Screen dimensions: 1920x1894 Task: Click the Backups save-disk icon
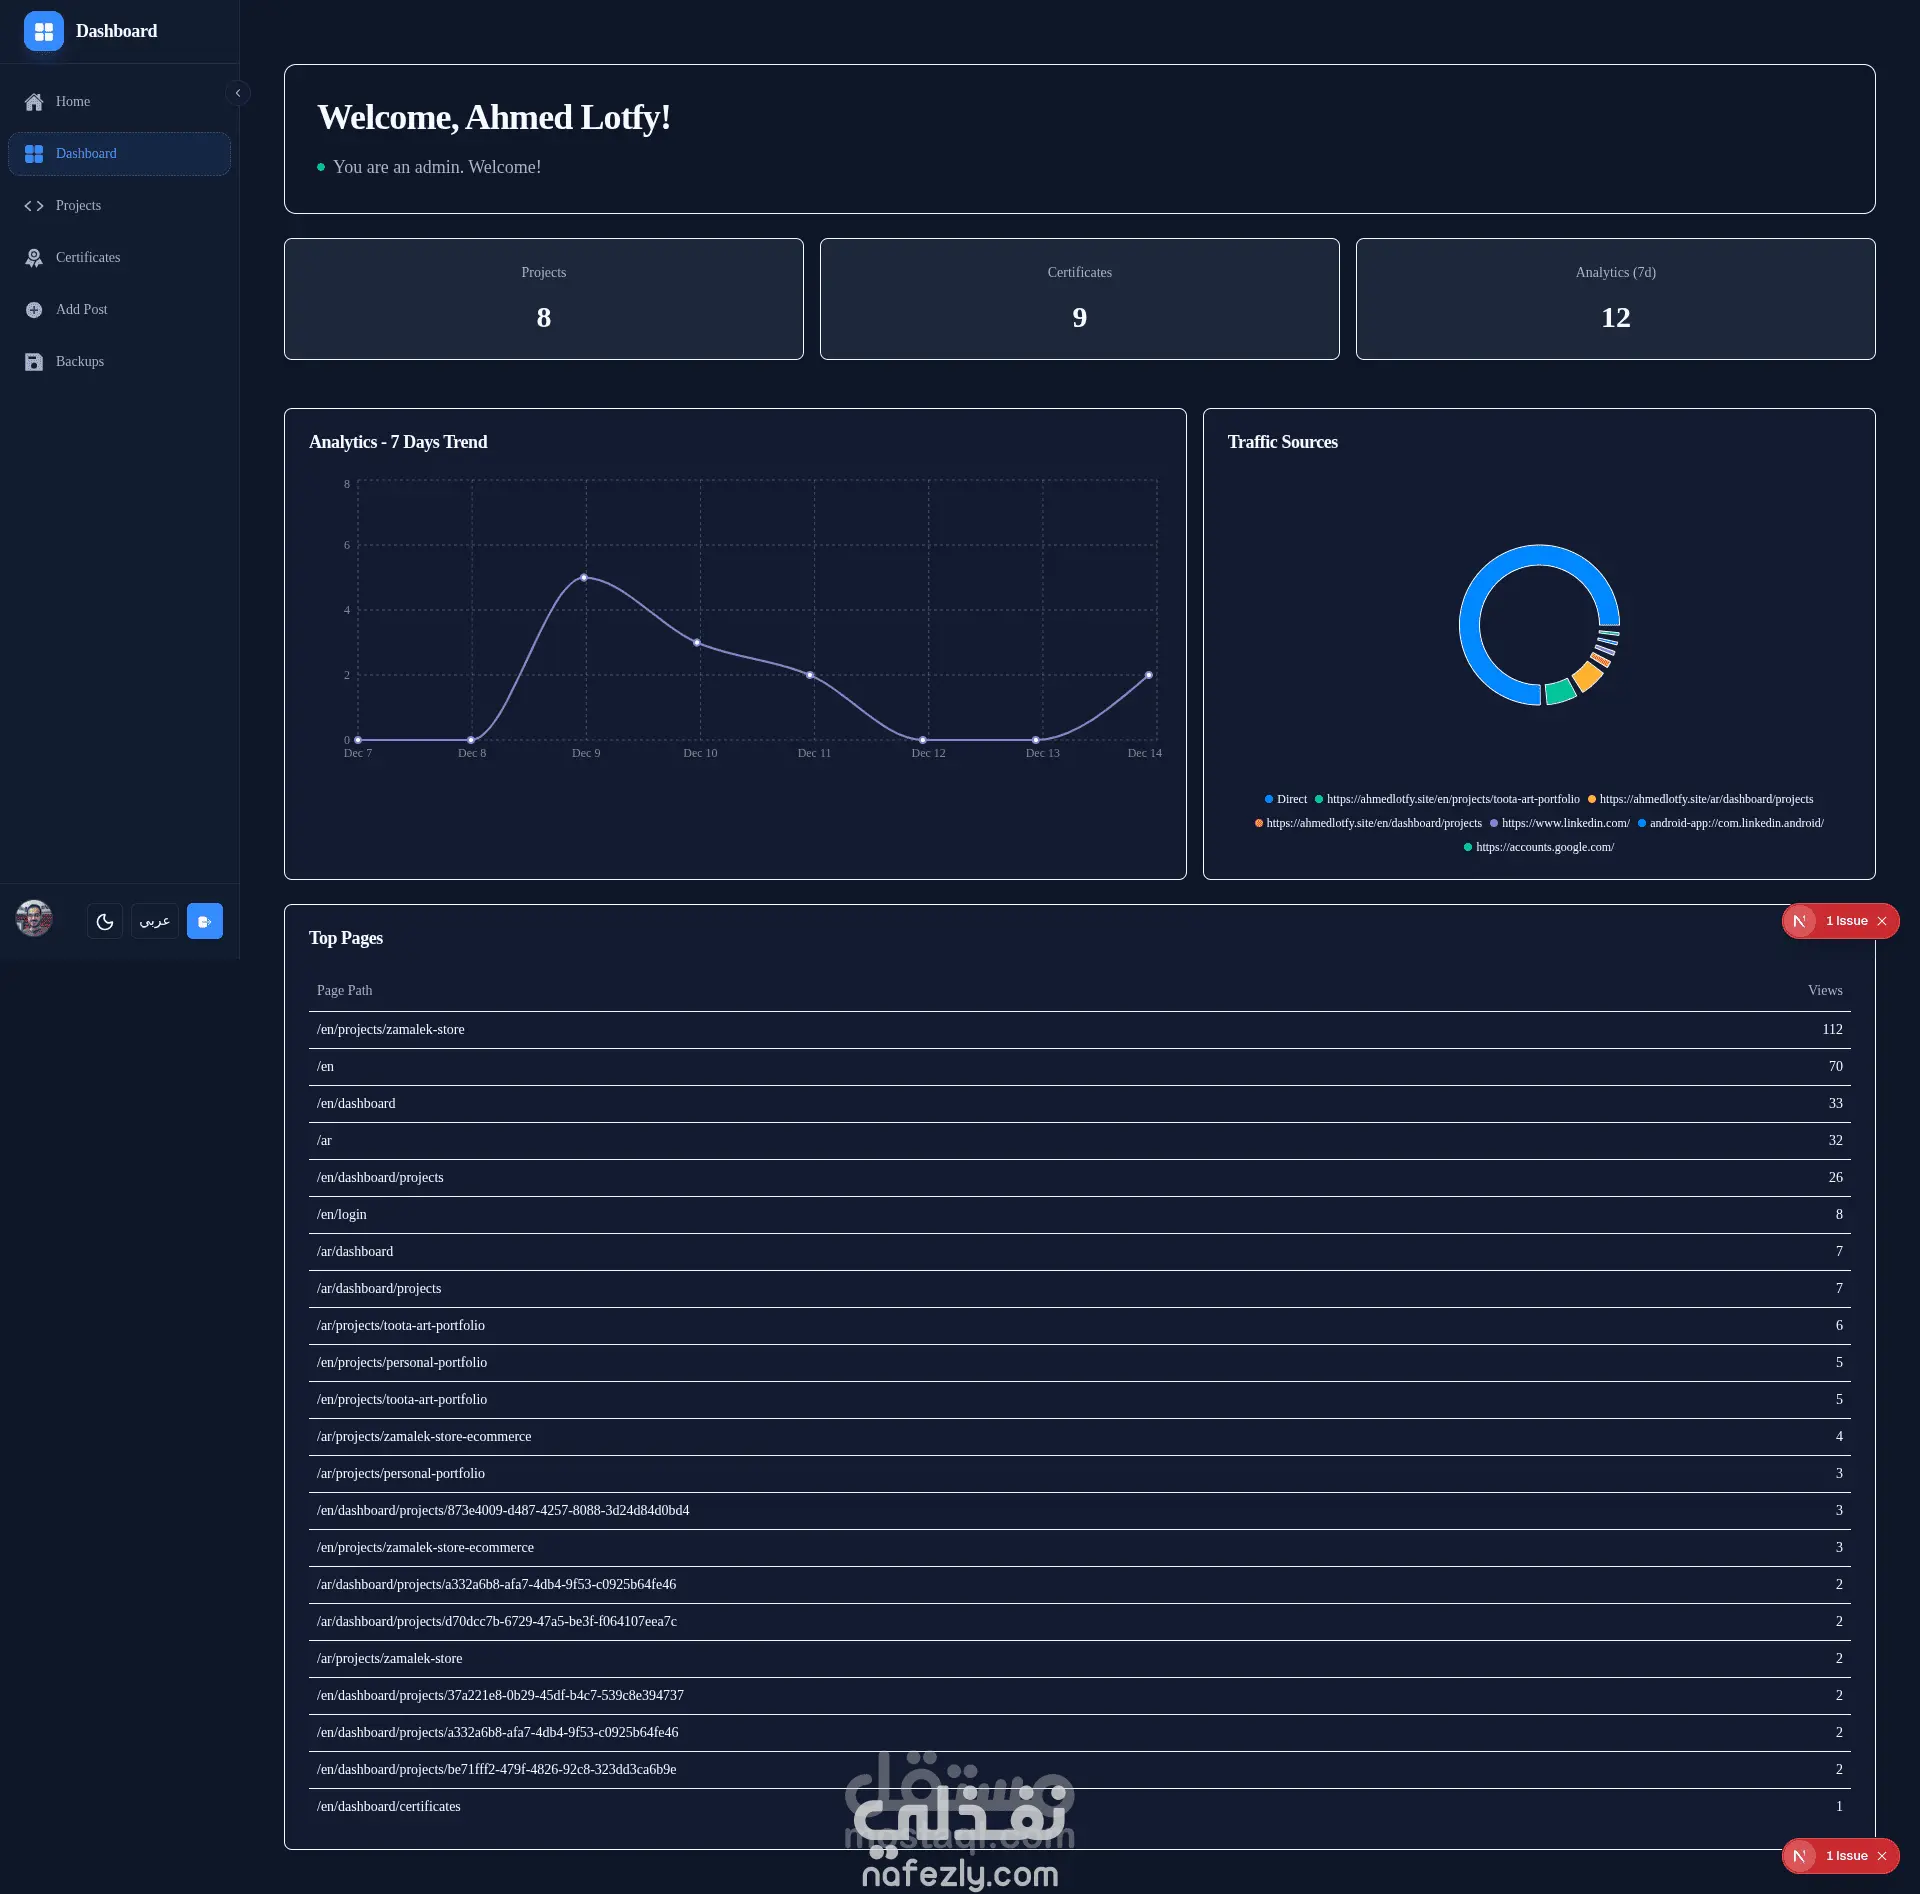pos(34,362)
